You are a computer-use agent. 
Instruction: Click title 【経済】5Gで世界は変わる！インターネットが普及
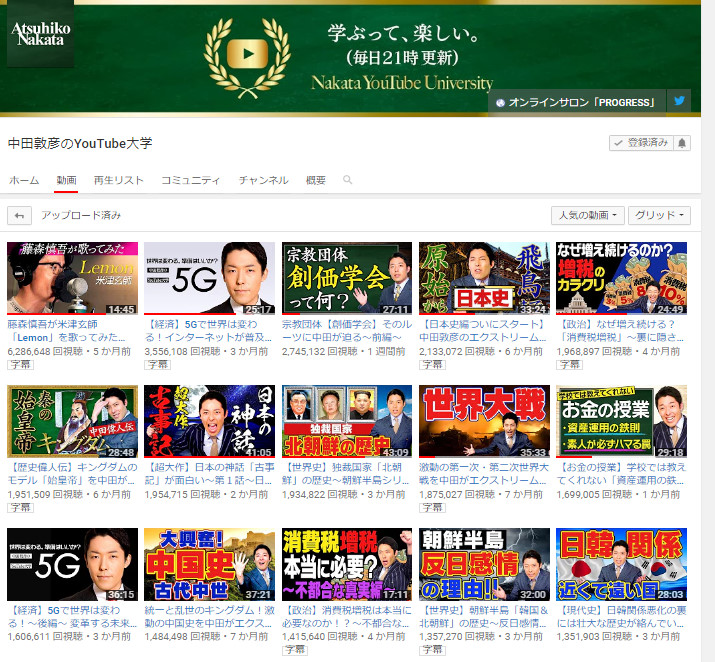click(x=208, y=331)
